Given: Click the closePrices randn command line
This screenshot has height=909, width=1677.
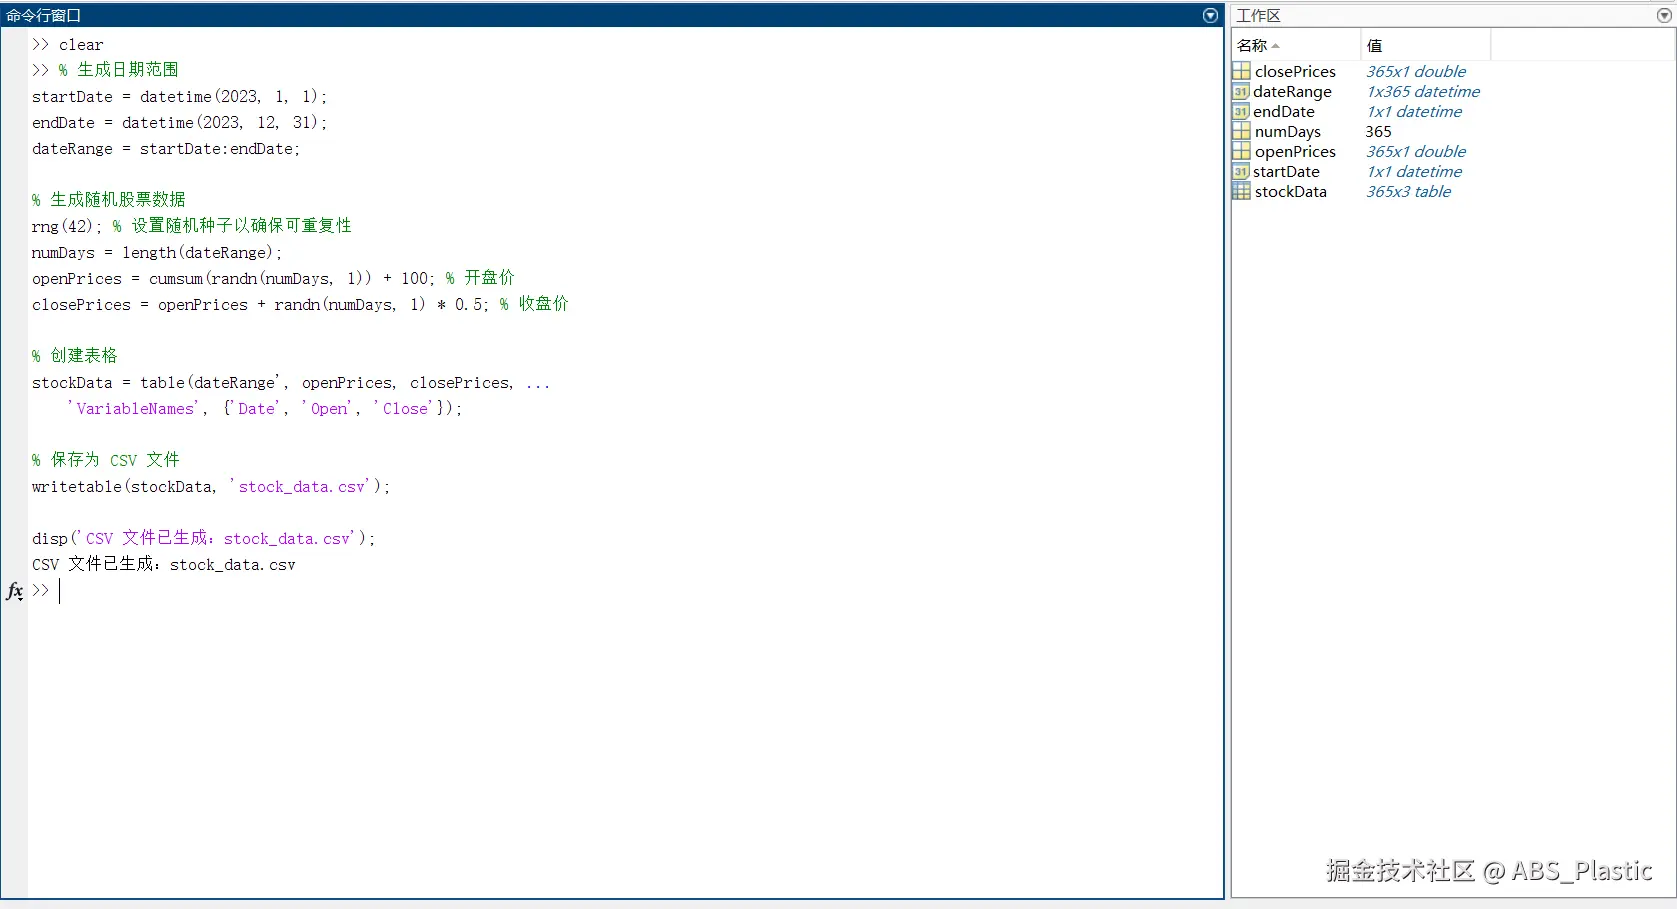Looking at the screenshot, I should [300, 304].
